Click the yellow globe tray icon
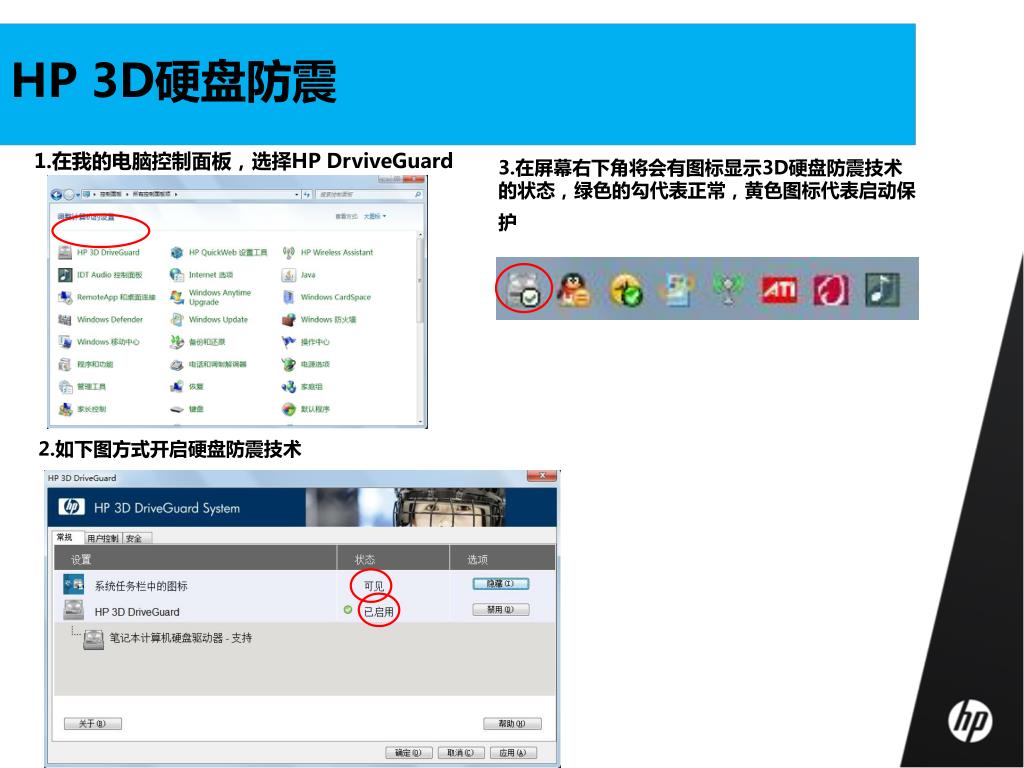The image size is (1024, 768). tap(626, 290)
